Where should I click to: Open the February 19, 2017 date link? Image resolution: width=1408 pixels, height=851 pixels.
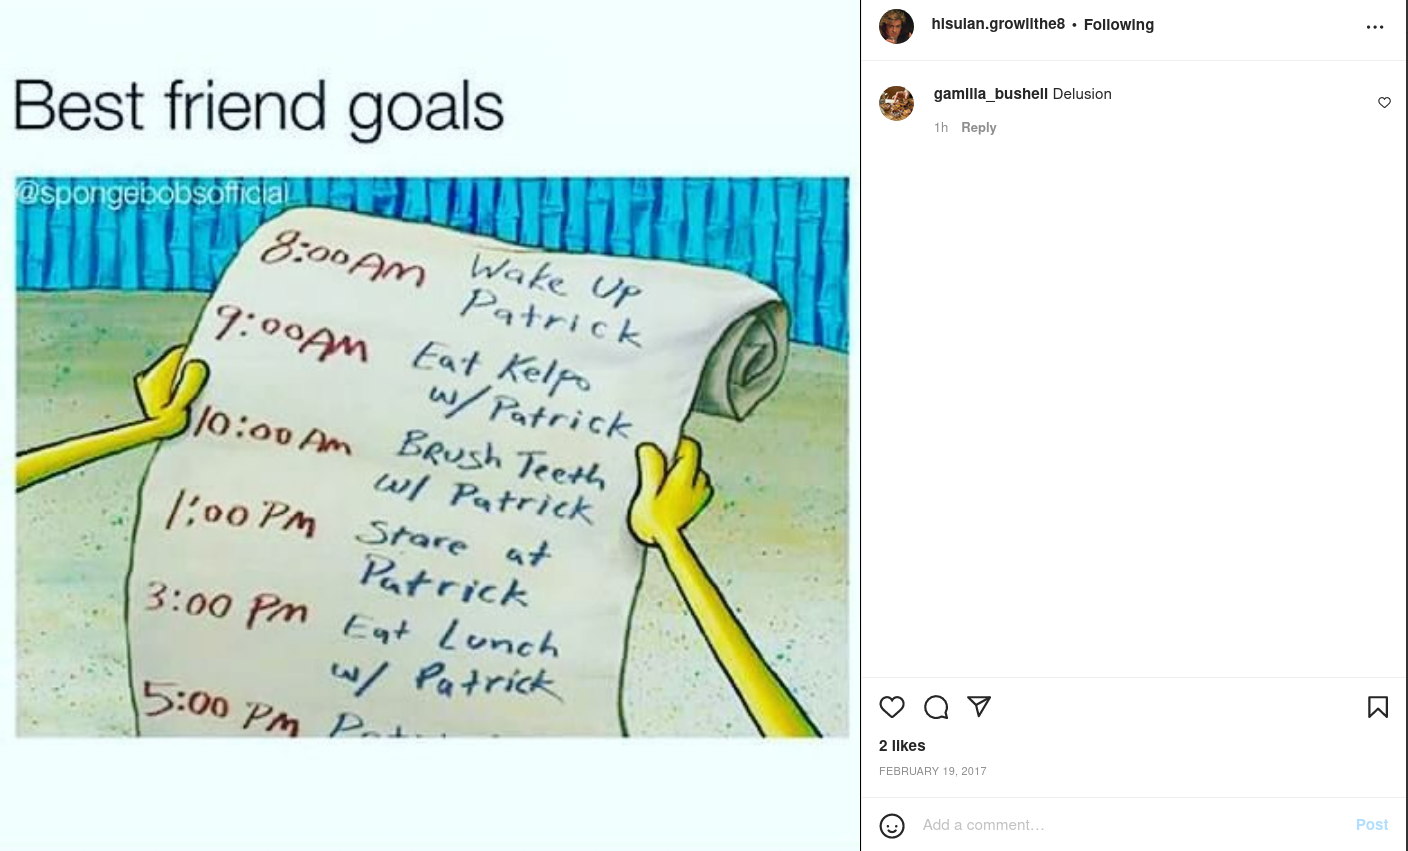933,771
